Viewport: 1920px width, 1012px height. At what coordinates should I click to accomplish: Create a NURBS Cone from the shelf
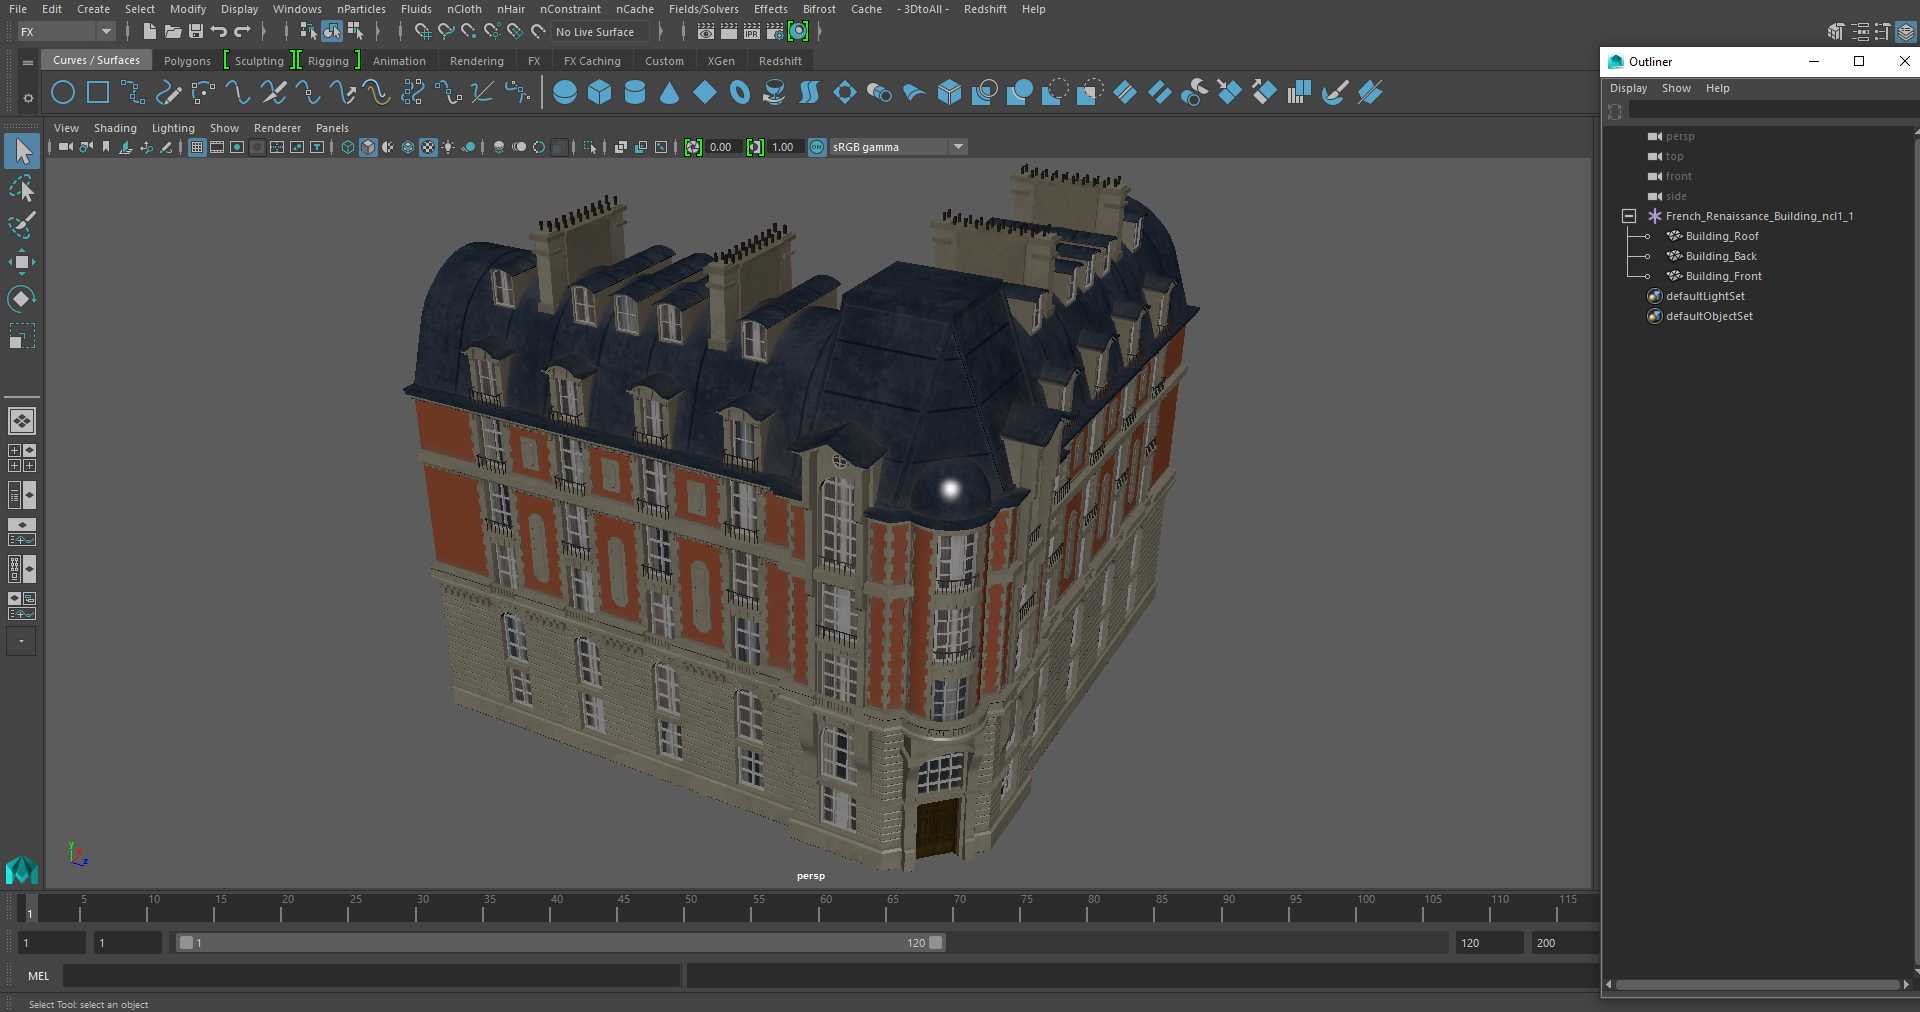point(670,93)
